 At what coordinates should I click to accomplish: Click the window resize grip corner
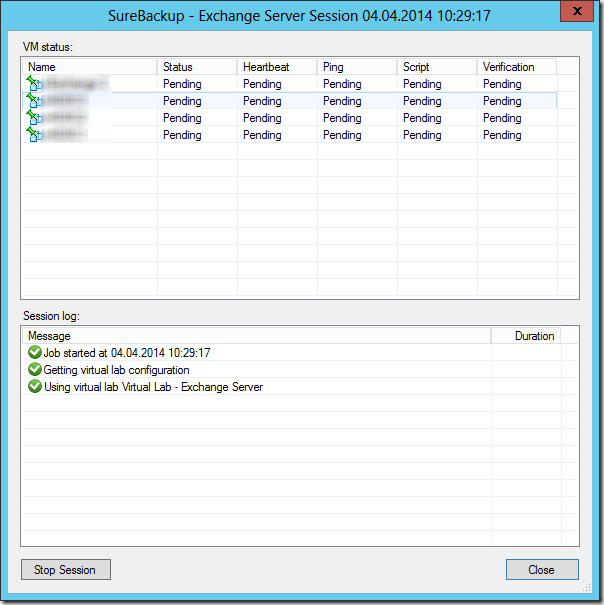(x=587, y=587)
